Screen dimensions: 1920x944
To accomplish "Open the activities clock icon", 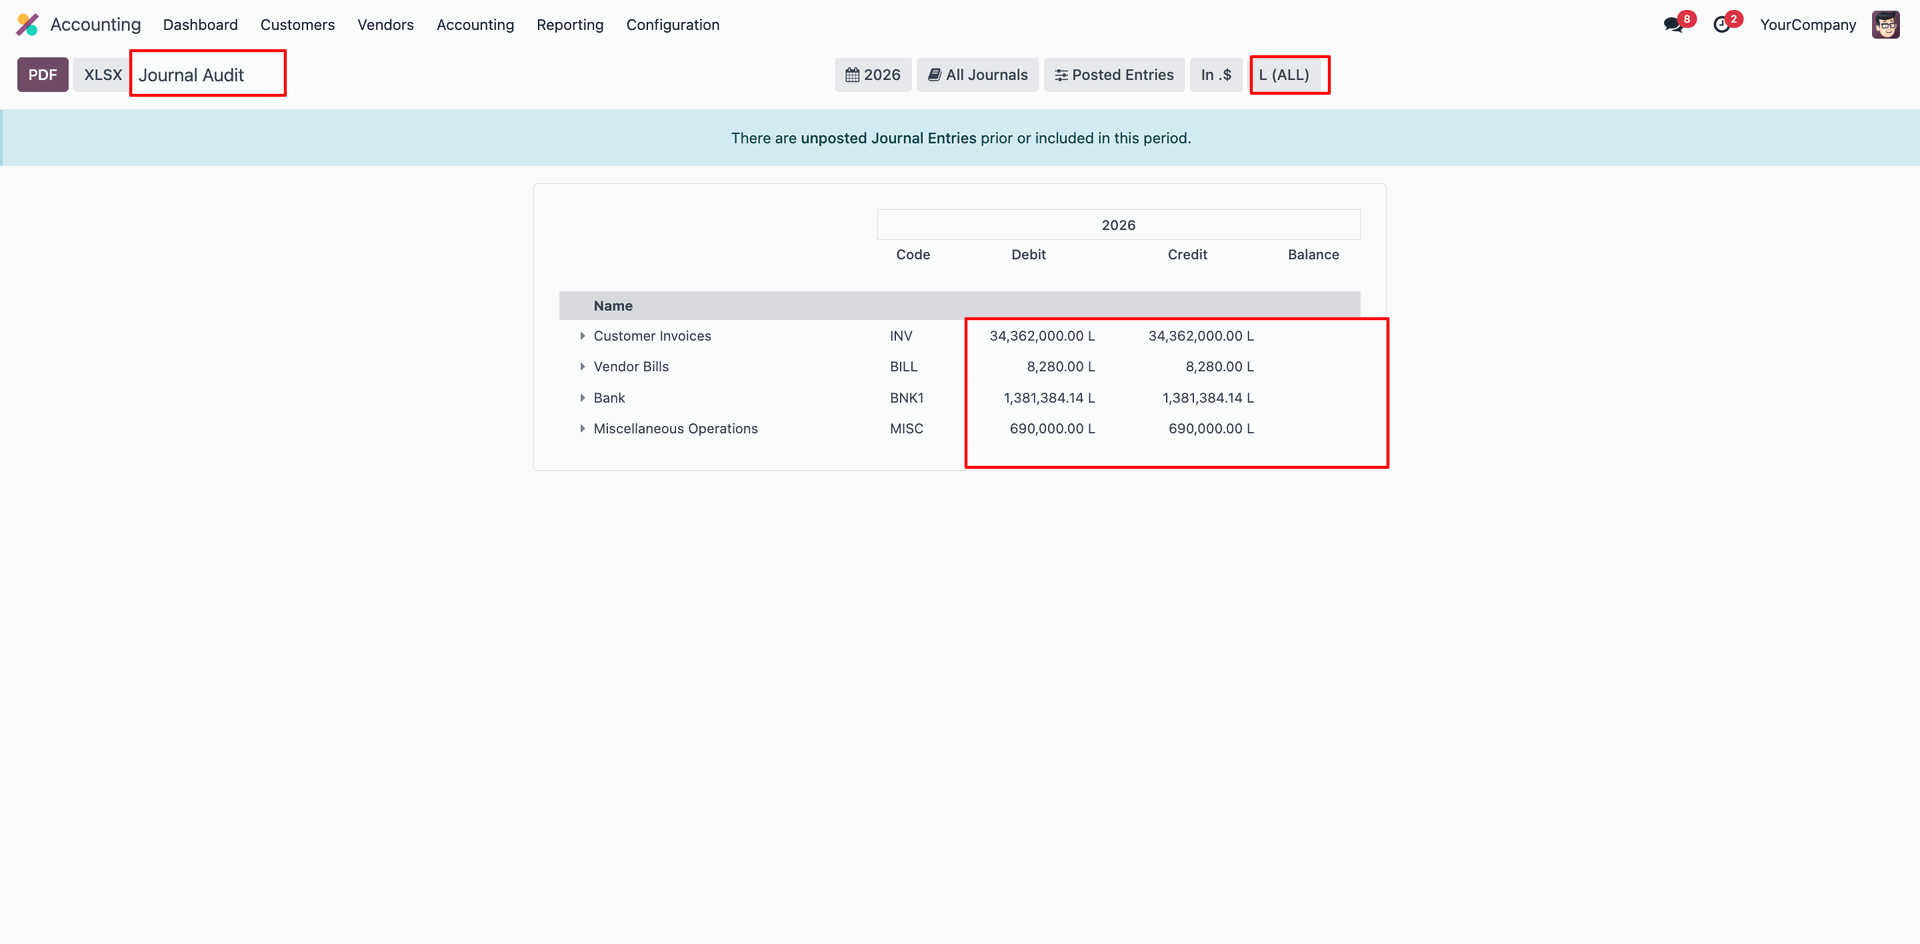I will tap(1721, 25).
